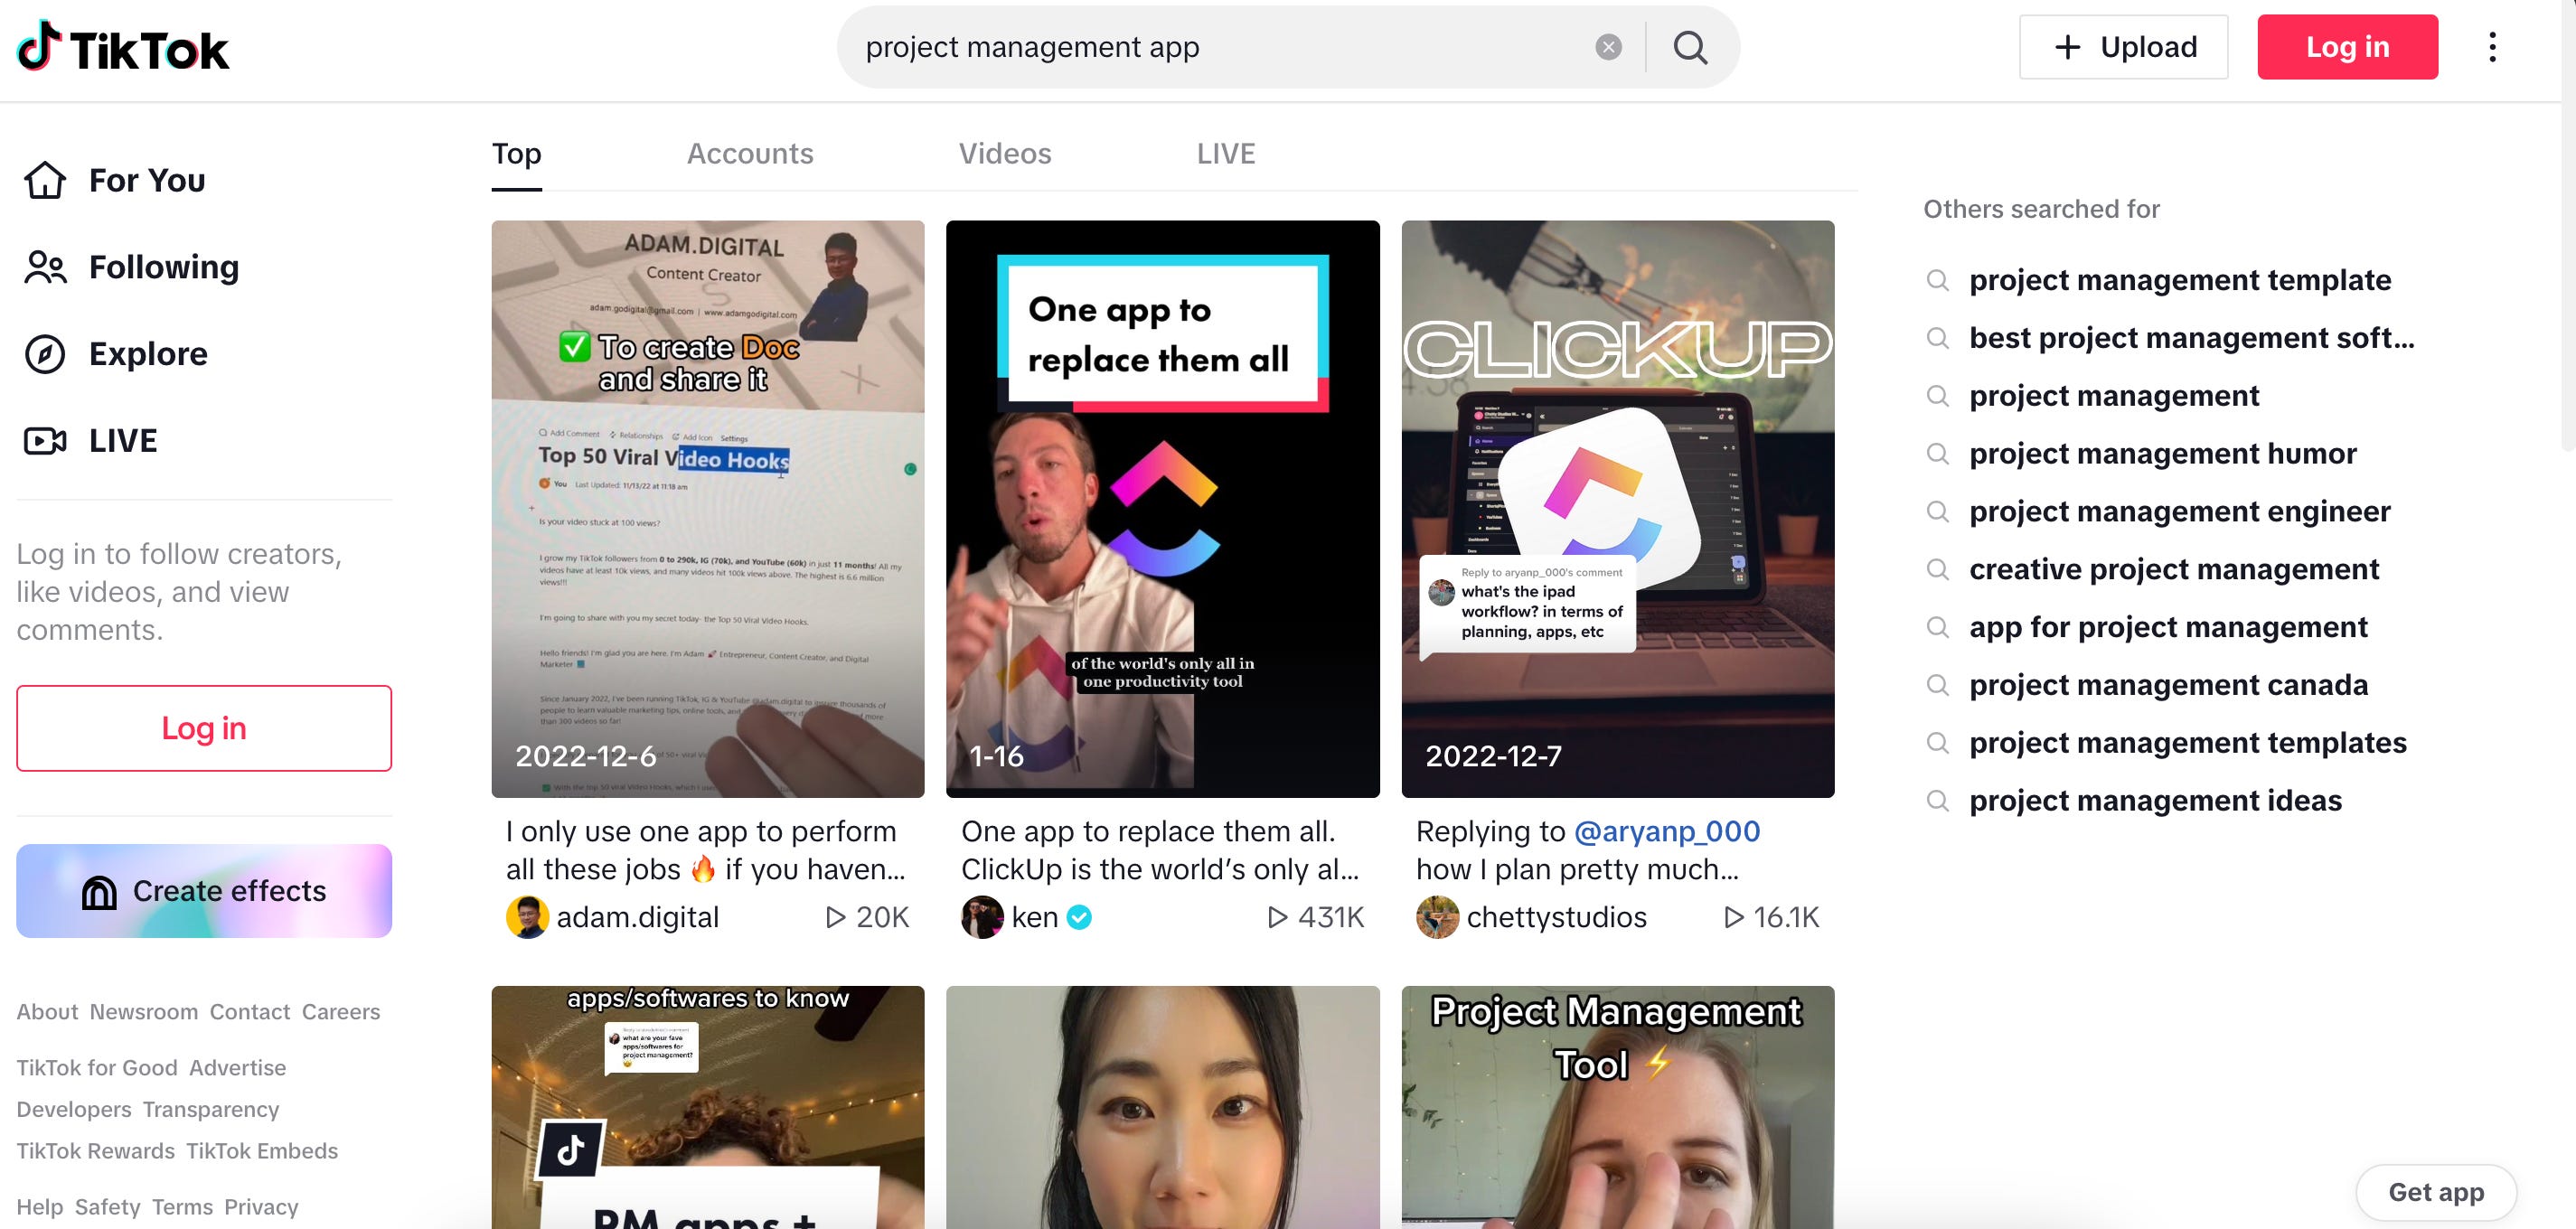
Task: Click the search icon beside 'project management canada'
Action: [1937, 686]
